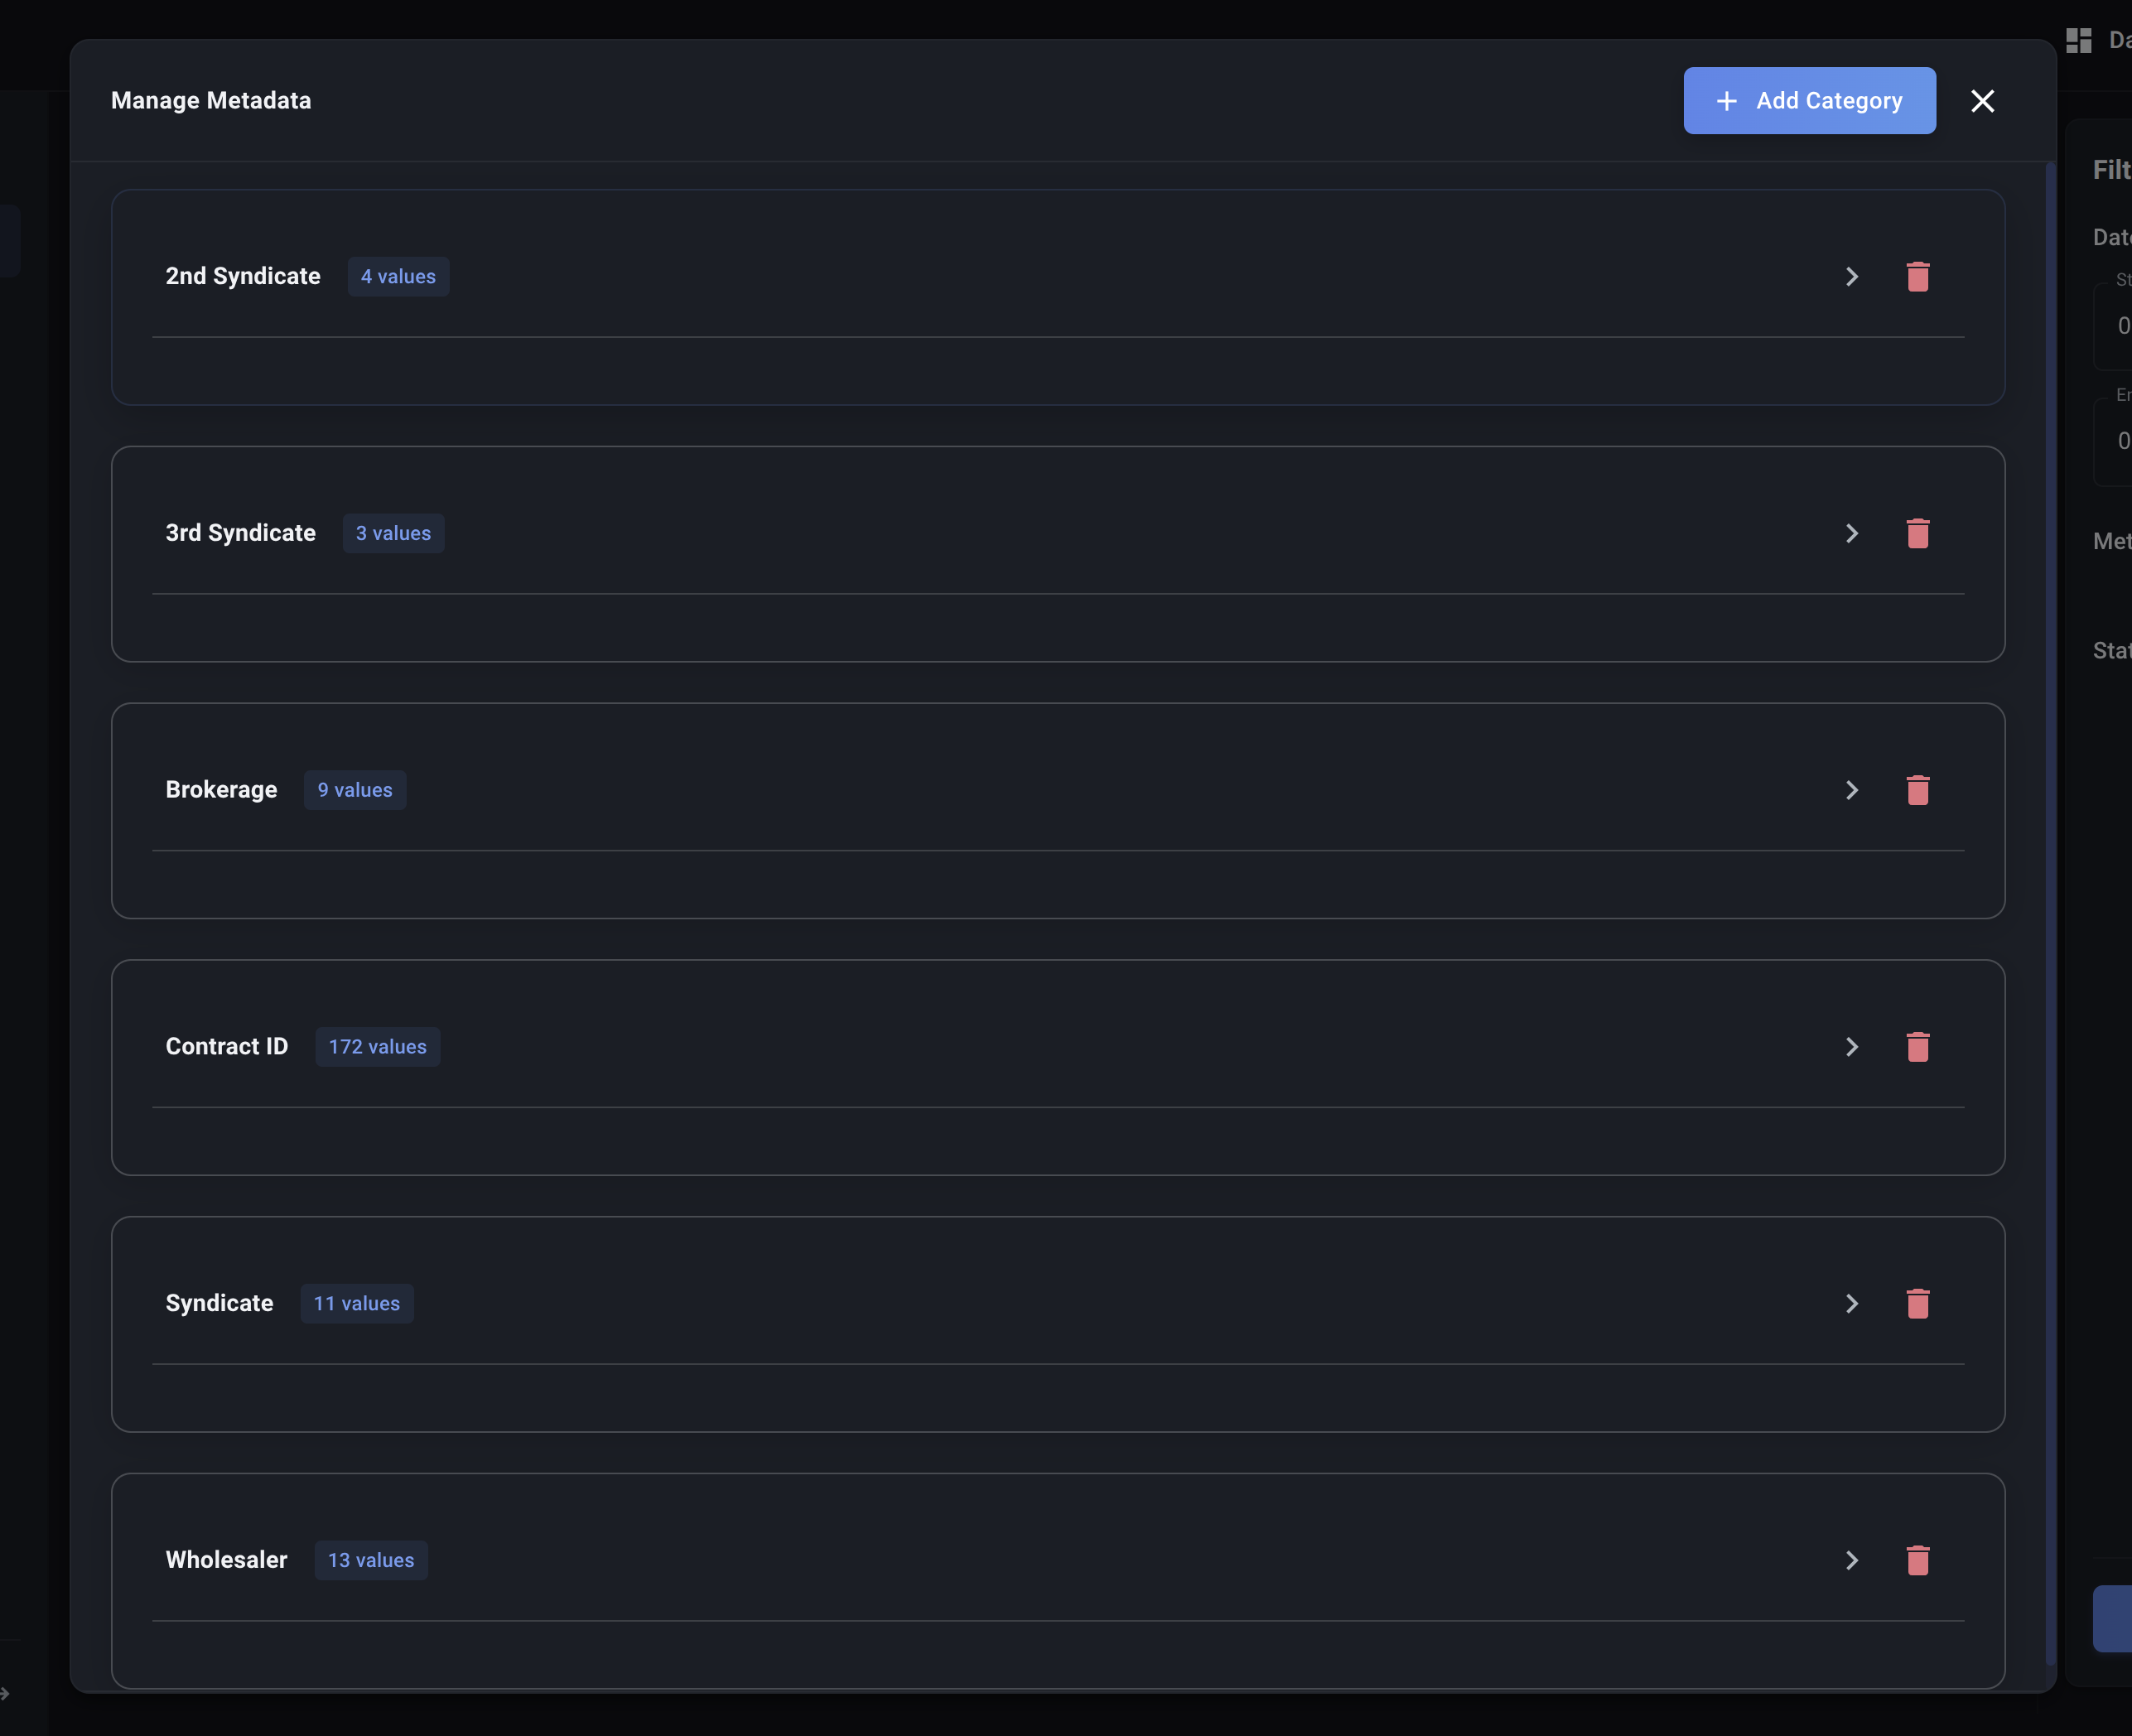Click the 9 values badge on Brokerage

coord(355,789)
